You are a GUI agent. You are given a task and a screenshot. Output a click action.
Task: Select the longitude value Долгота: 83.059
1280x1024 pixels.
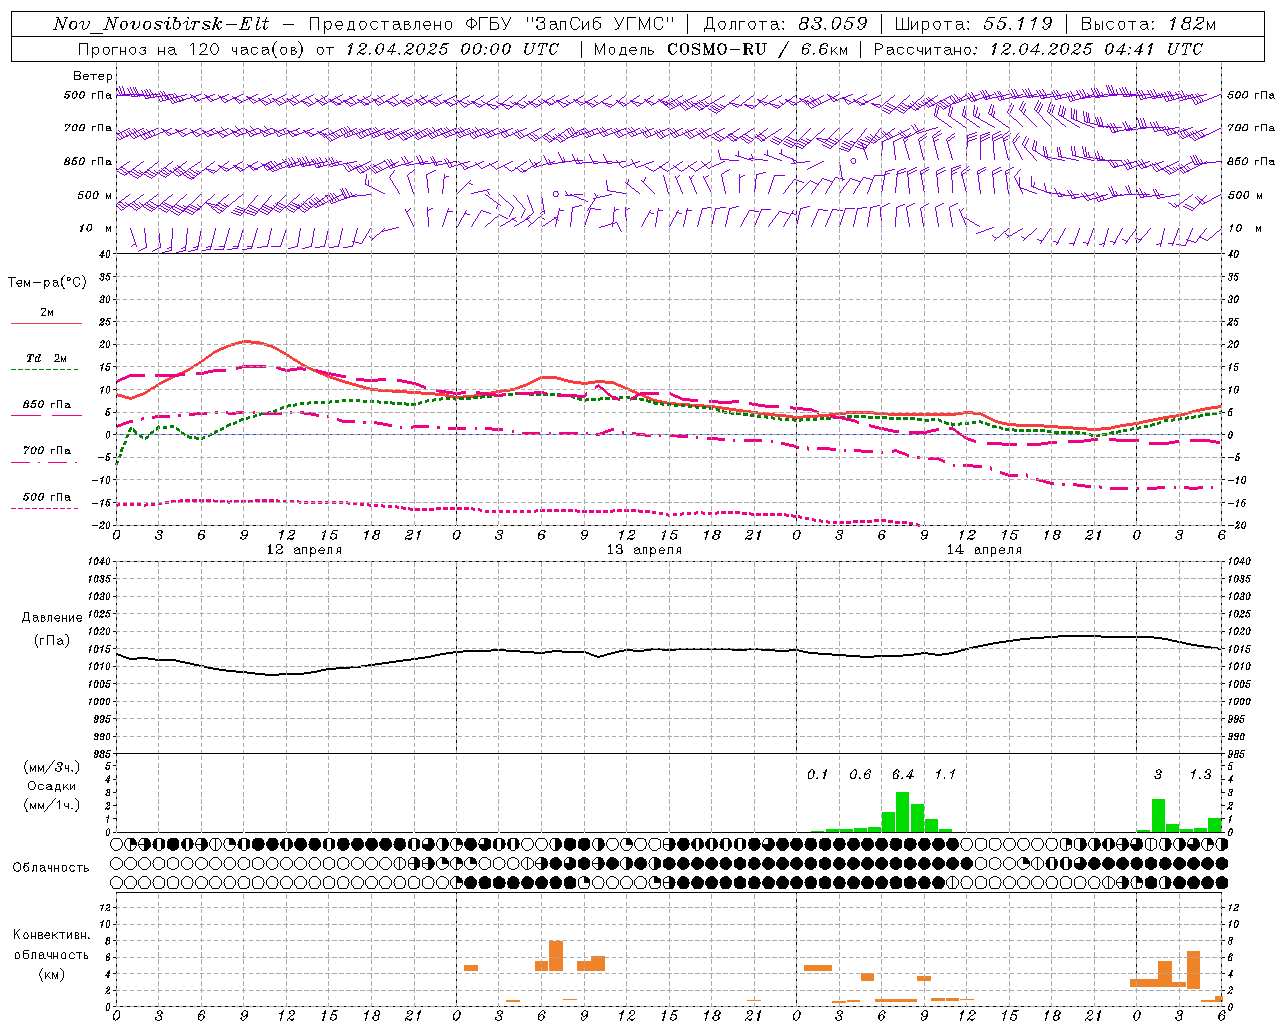(785, 24)
